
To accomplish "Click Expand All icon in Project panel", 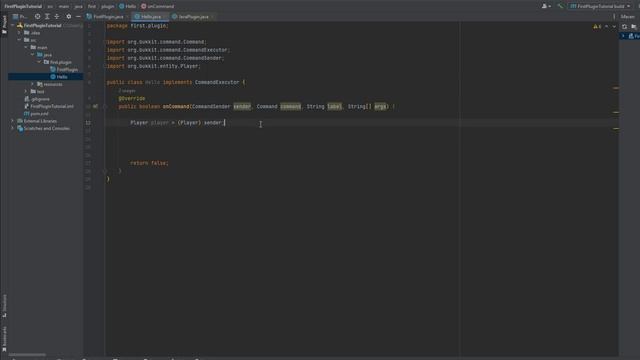I will 47,17.
